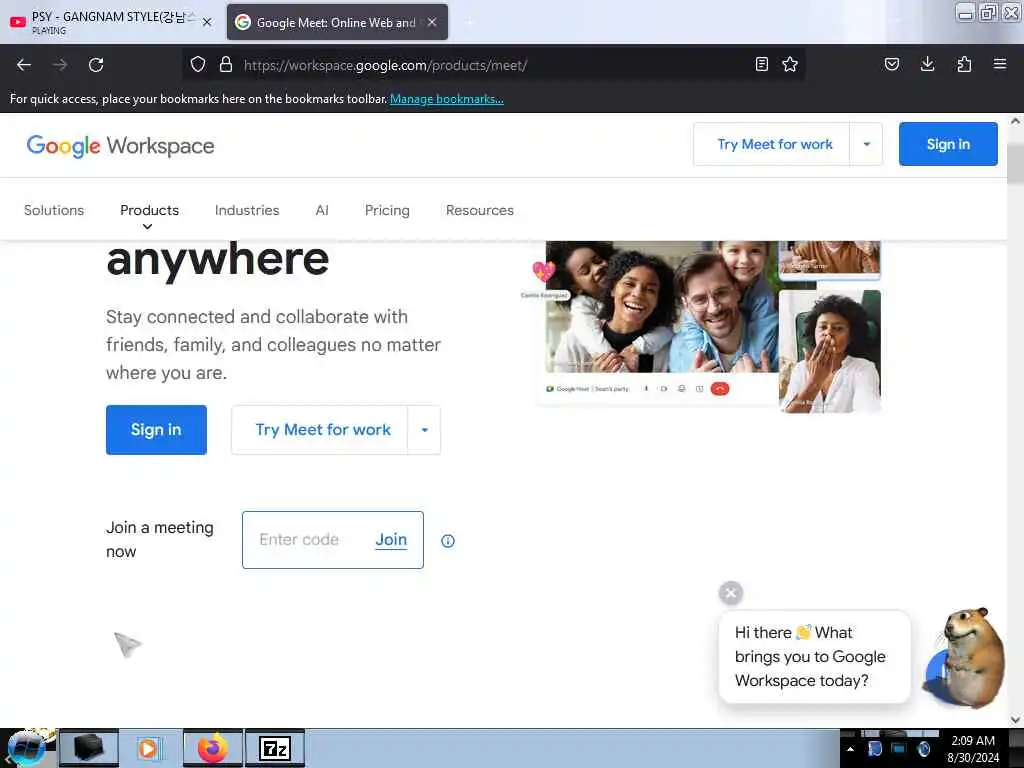Screen dimensions: 1024x768
Task: Open the extensions puzzle icon
Action: [964, 64]
